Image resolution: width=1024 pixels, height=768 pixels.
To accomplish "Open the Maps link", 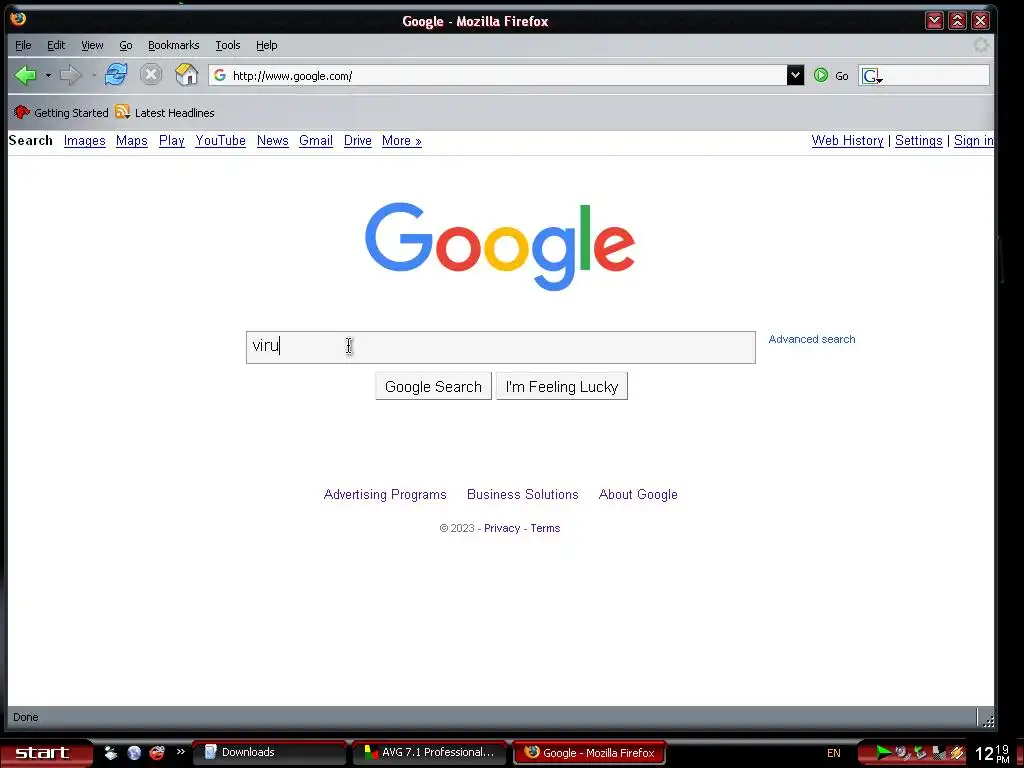I will coord(131,140).
